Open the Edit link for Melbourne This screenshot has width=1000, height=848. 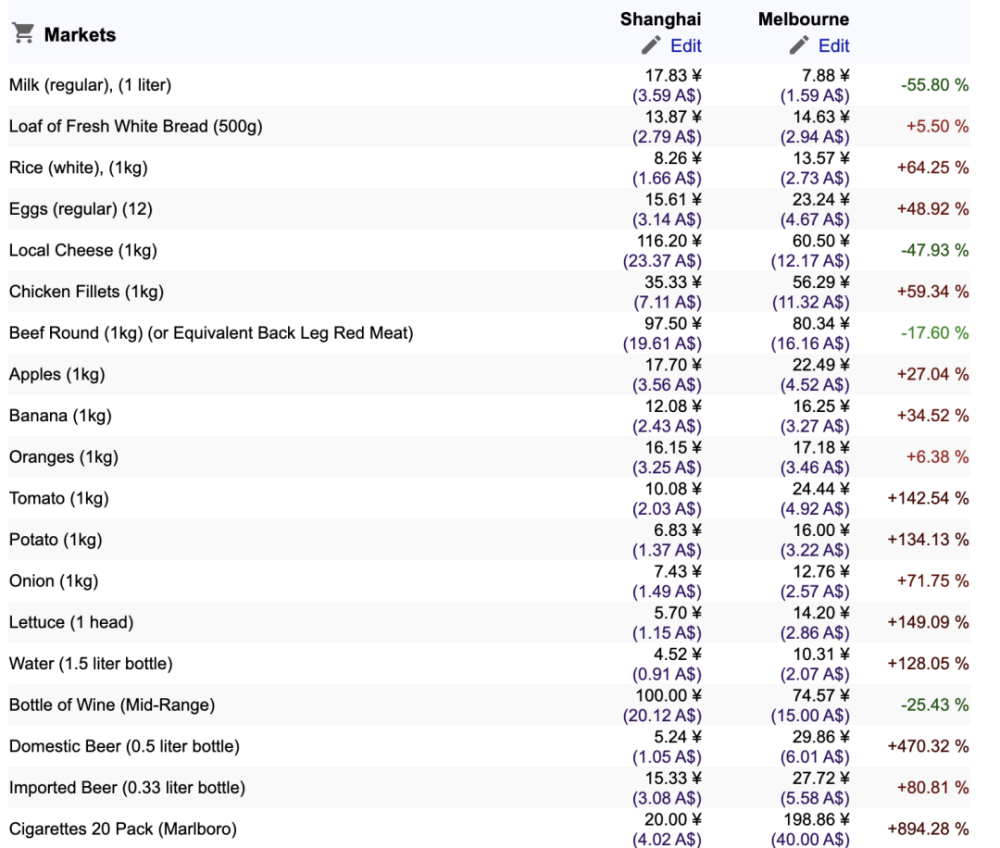tap(834, 46)
